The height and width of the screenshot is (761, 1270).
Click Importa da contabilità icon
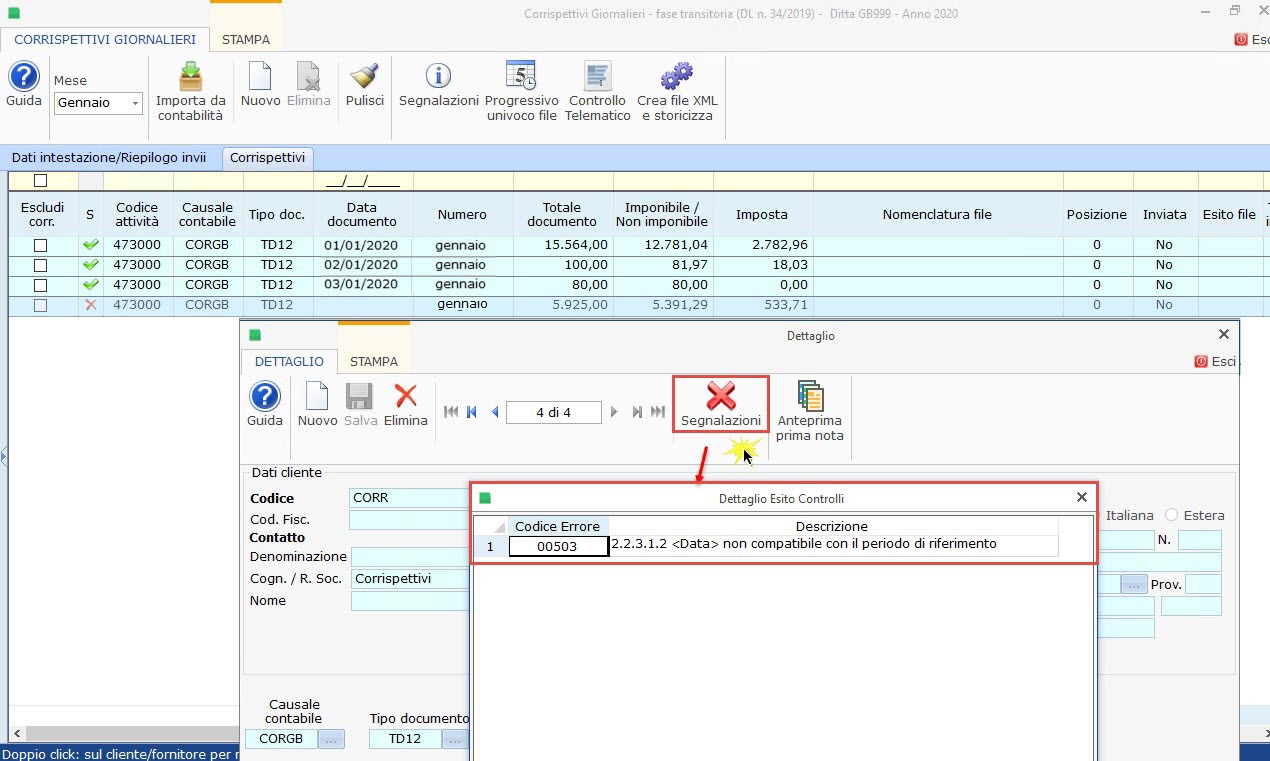(x=190, y=92)
